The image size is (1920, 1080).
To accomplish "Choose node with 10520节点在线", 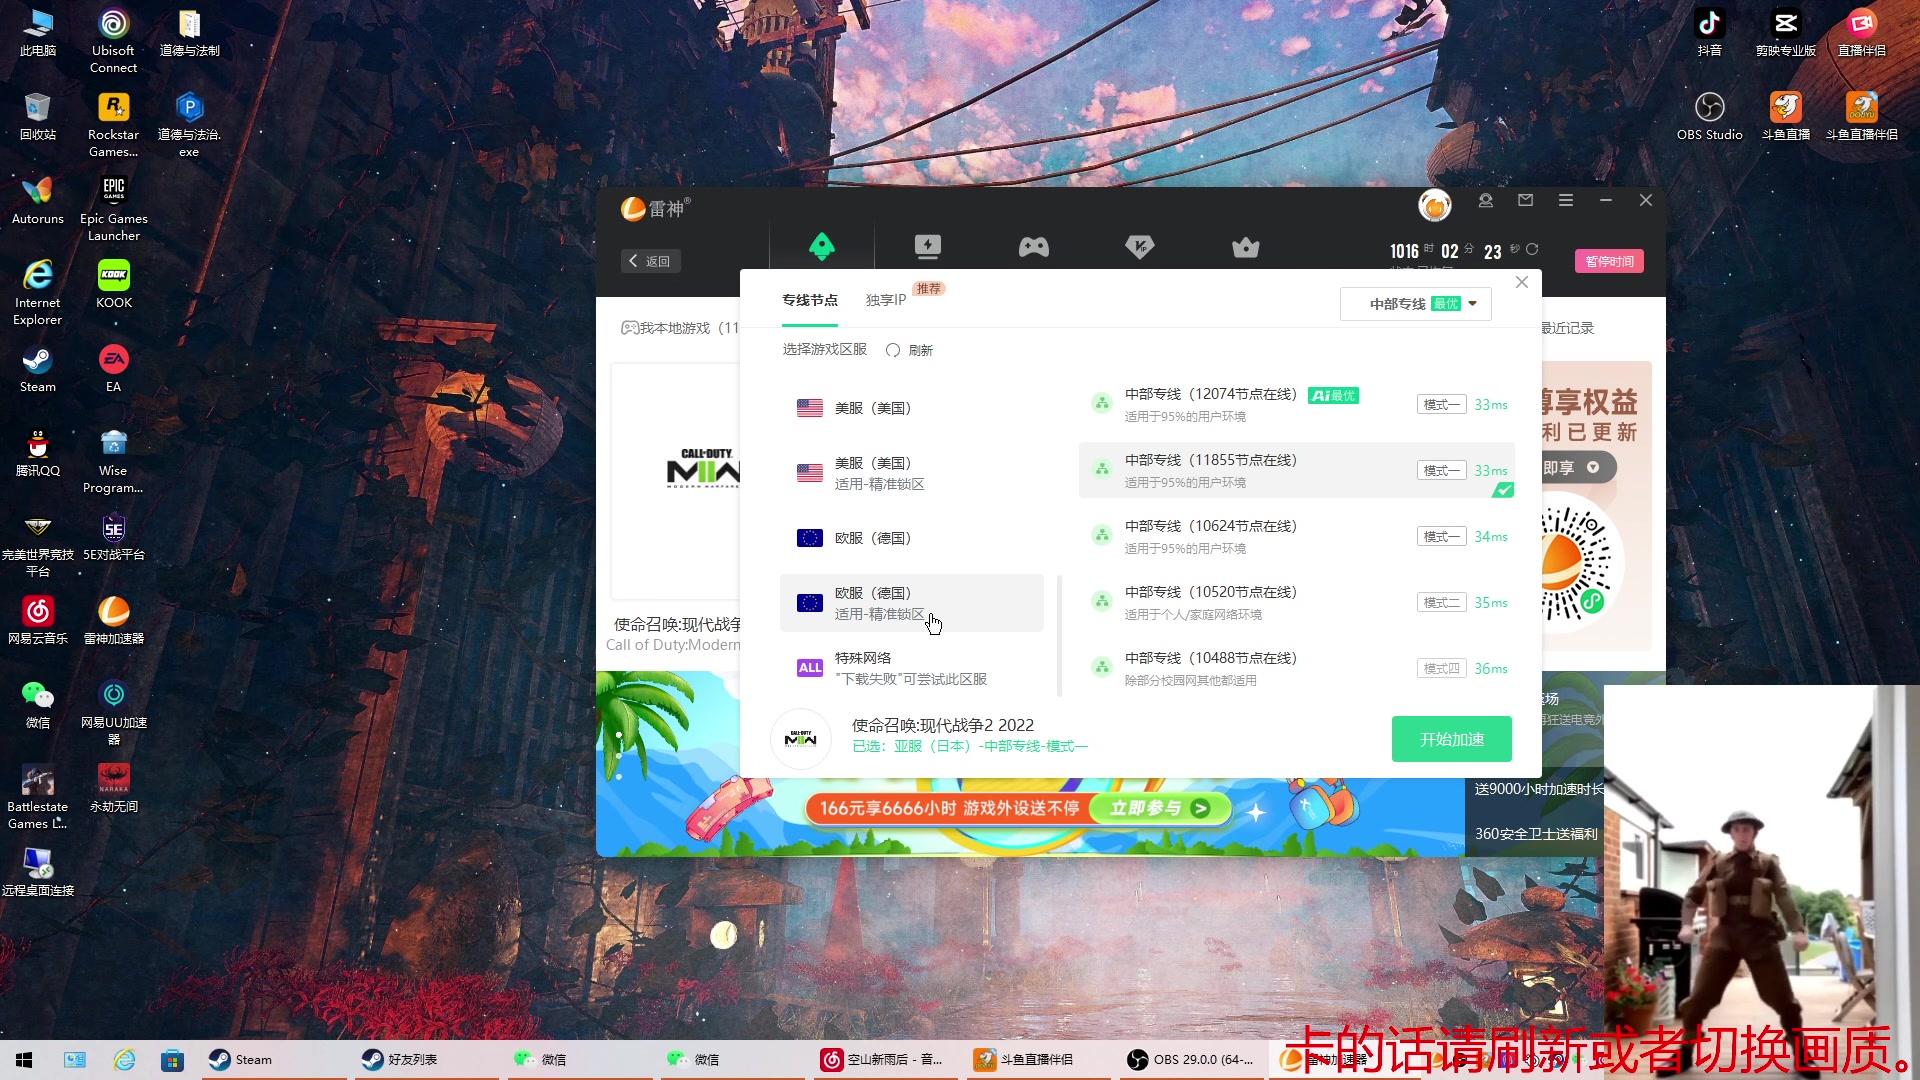I will tap(1297, 602).
